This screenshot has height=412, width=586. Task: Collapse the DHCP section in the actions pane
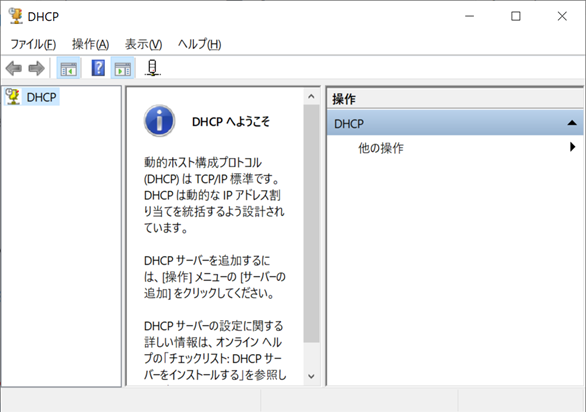point(572,123)
